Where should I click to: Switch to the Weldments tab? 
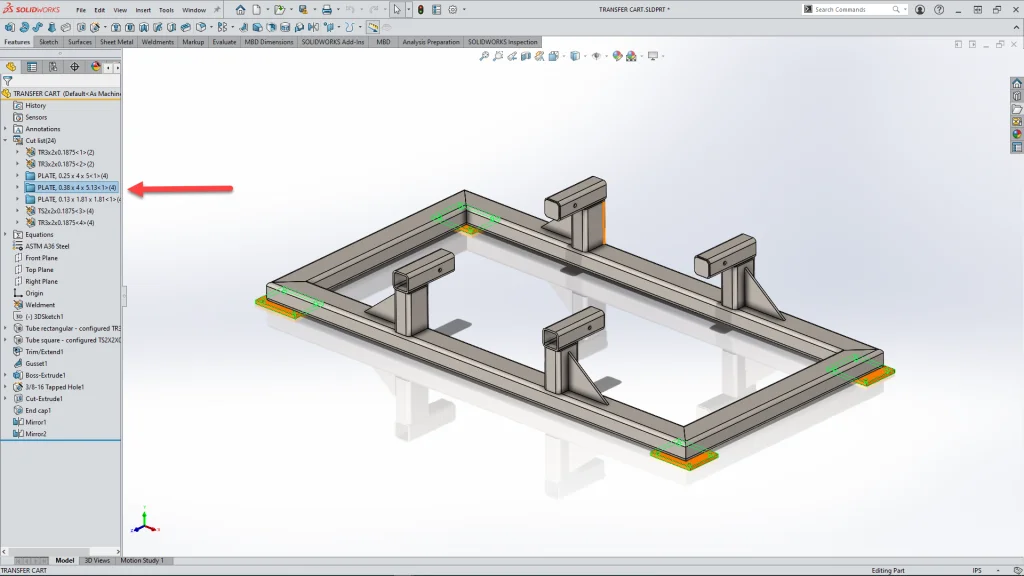coord(157,42)
